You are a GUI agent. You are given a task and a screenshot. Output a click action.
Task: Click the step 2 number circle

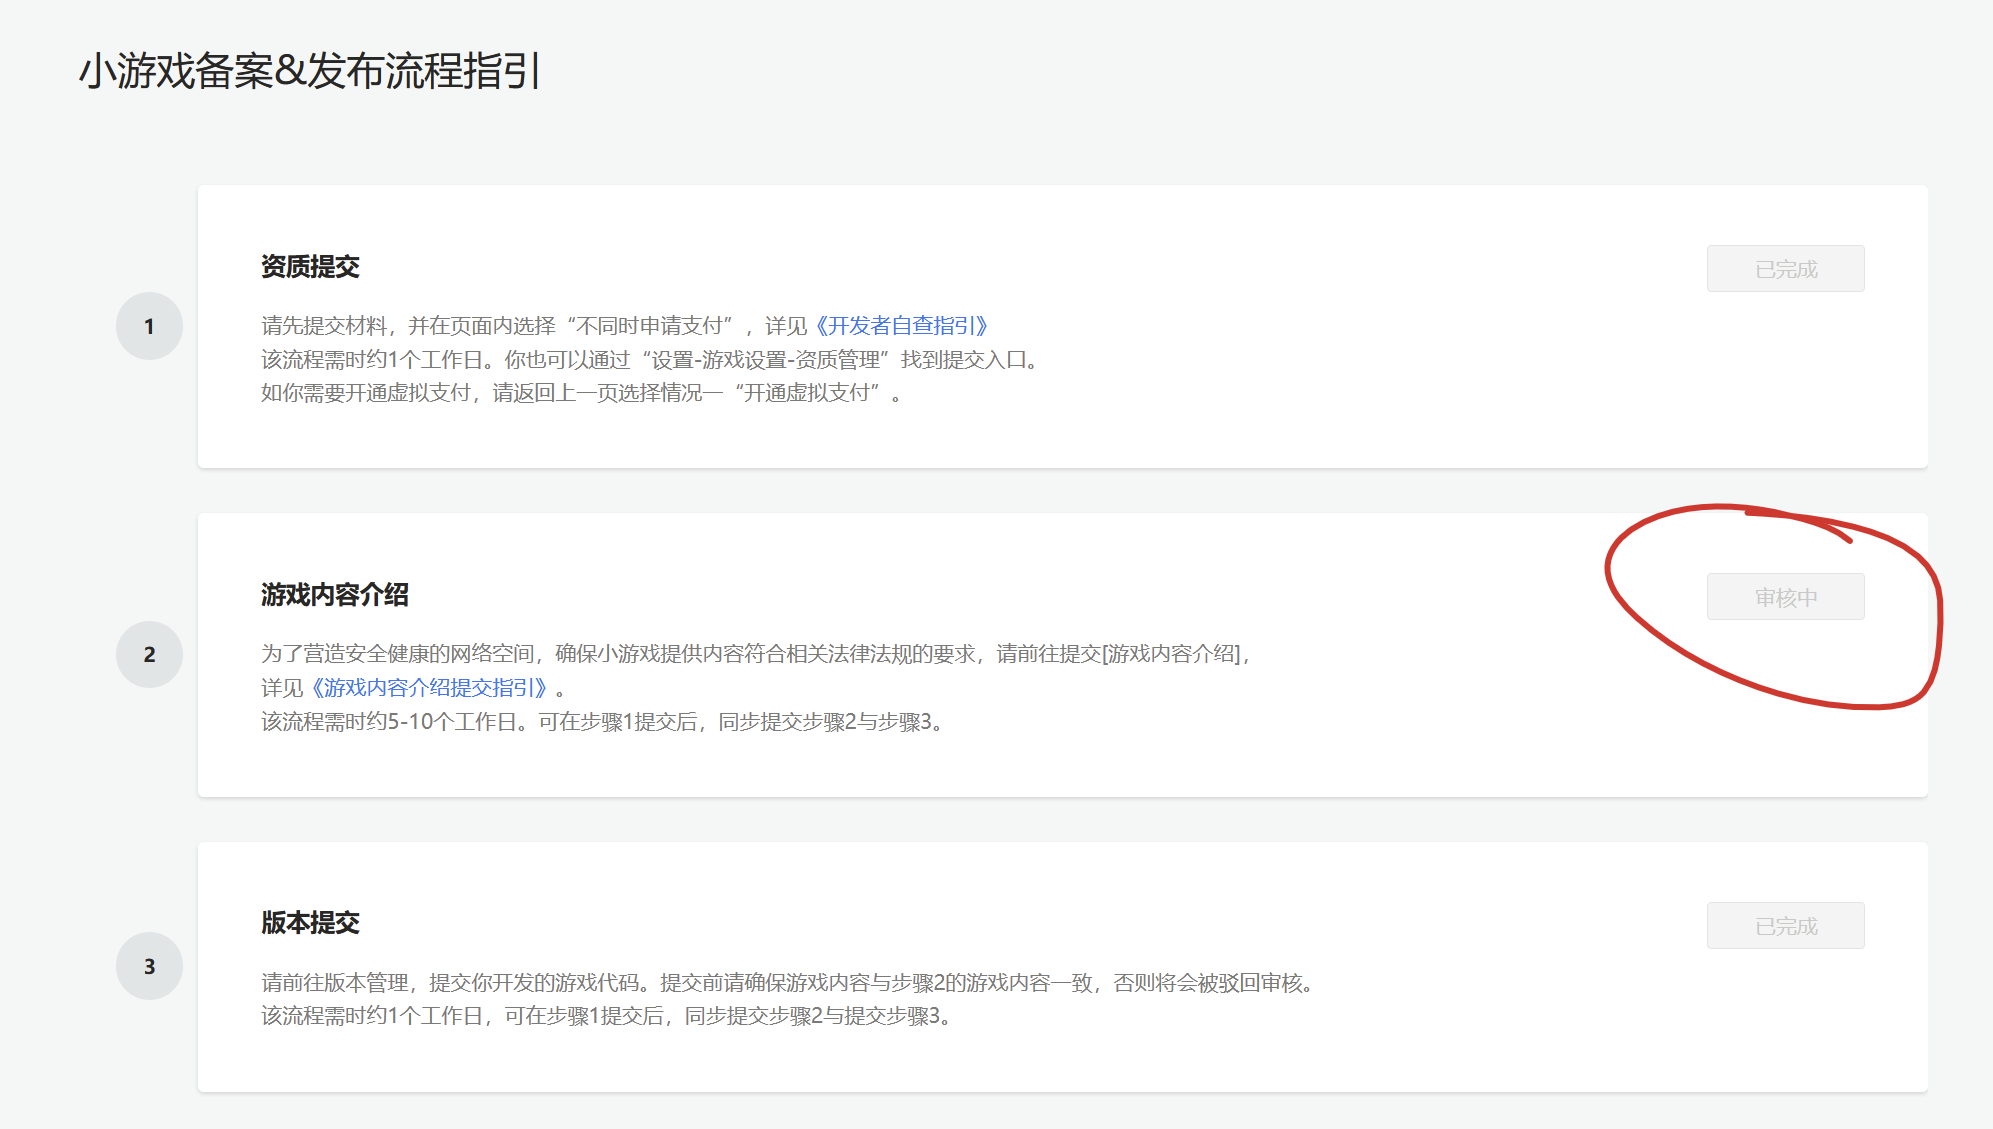(x=149, y=655)
